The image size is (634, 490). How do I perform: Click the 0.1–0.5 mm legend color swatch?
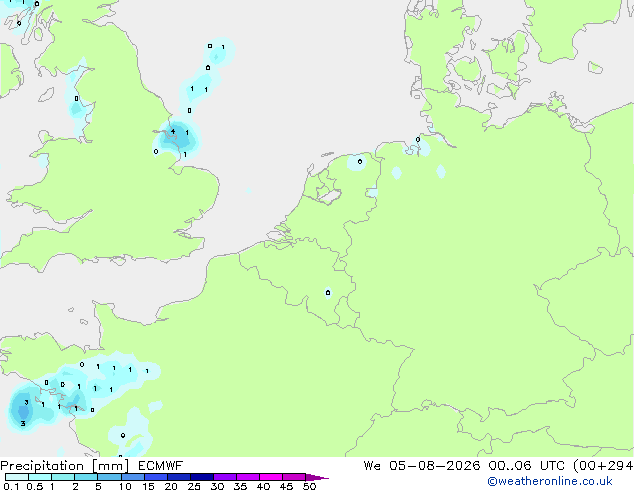point(17,477)
